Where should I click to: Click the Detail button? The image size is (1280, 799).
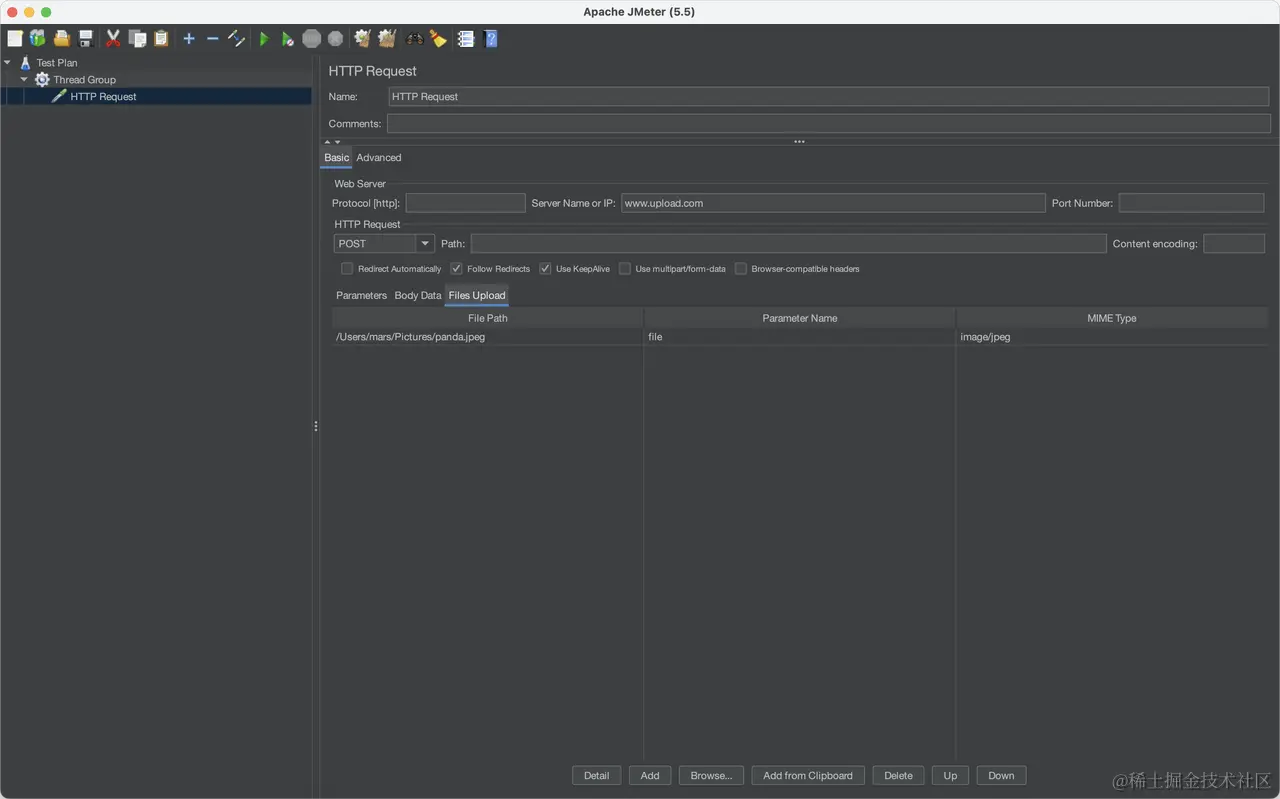[597, 776]
